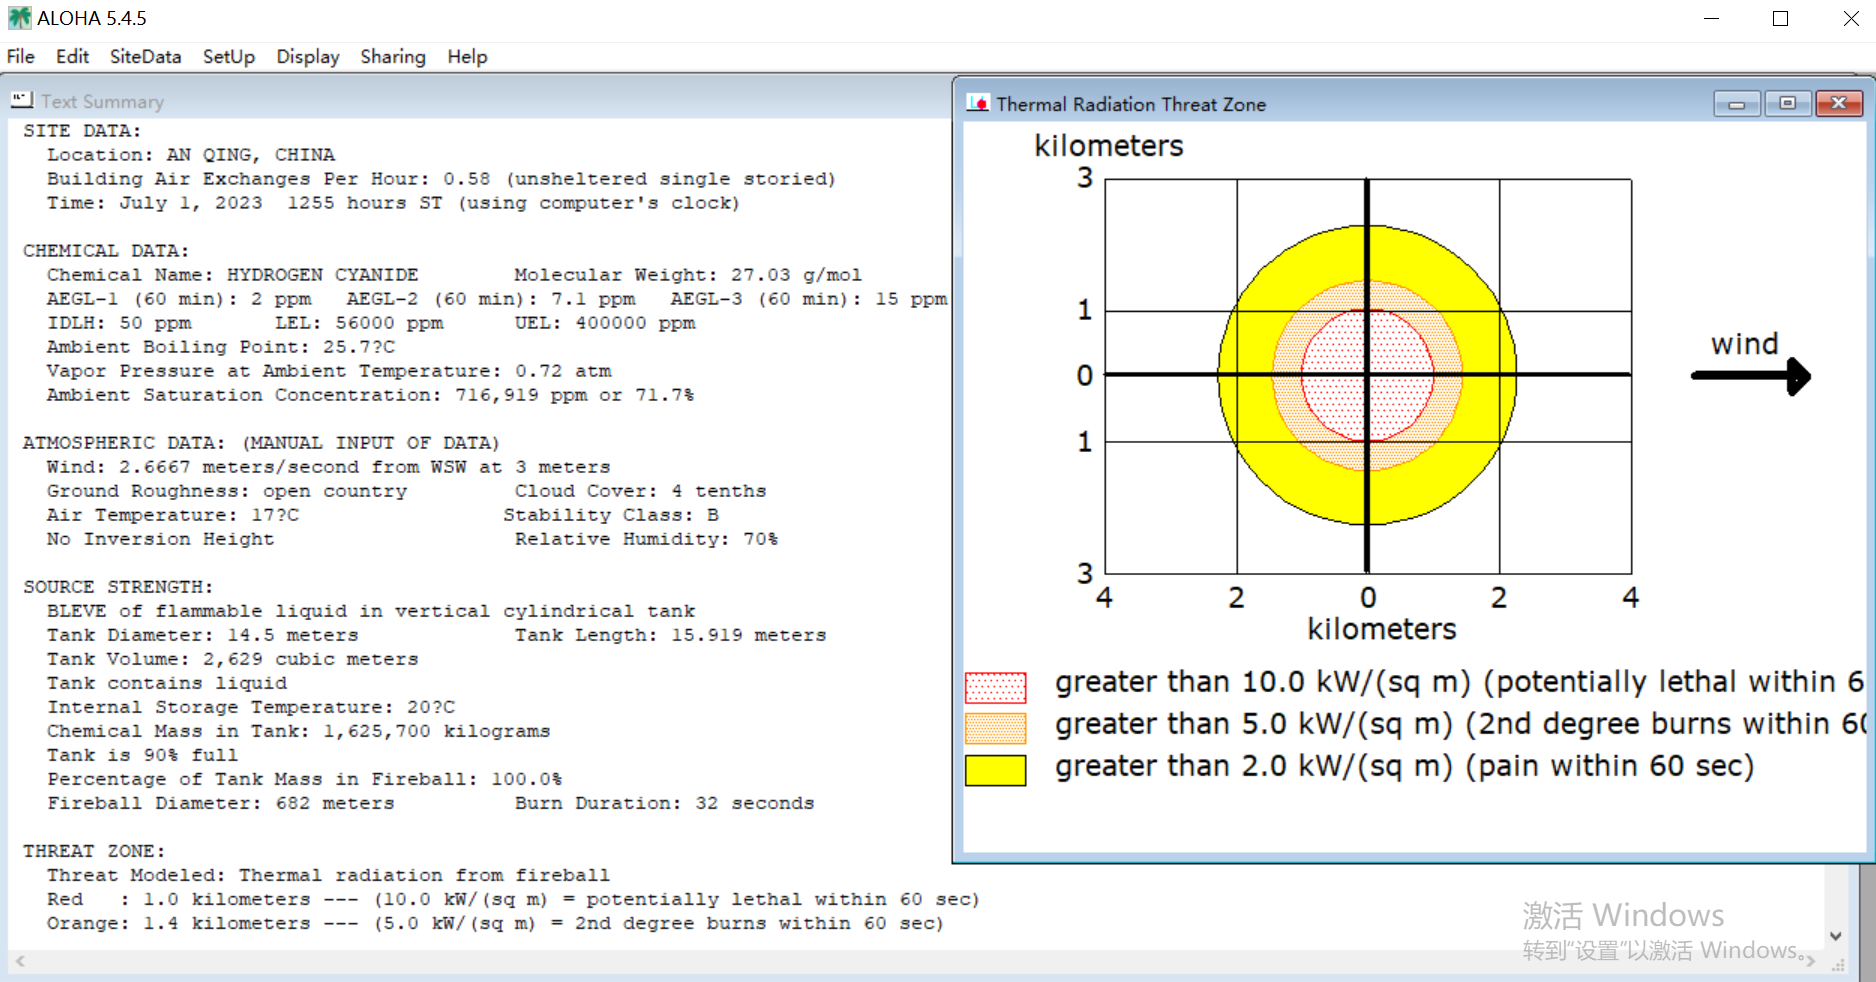Click the wind direction arrow
The width and height of the screenshot is (1876, 982).
pyautogui.click(x=1751, y=376)
